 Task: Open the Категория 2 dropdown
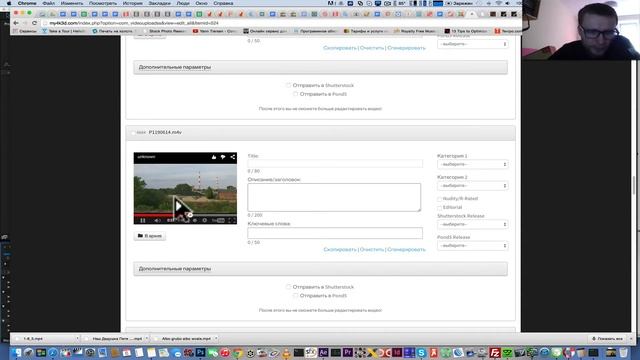[x=473, y=186]
